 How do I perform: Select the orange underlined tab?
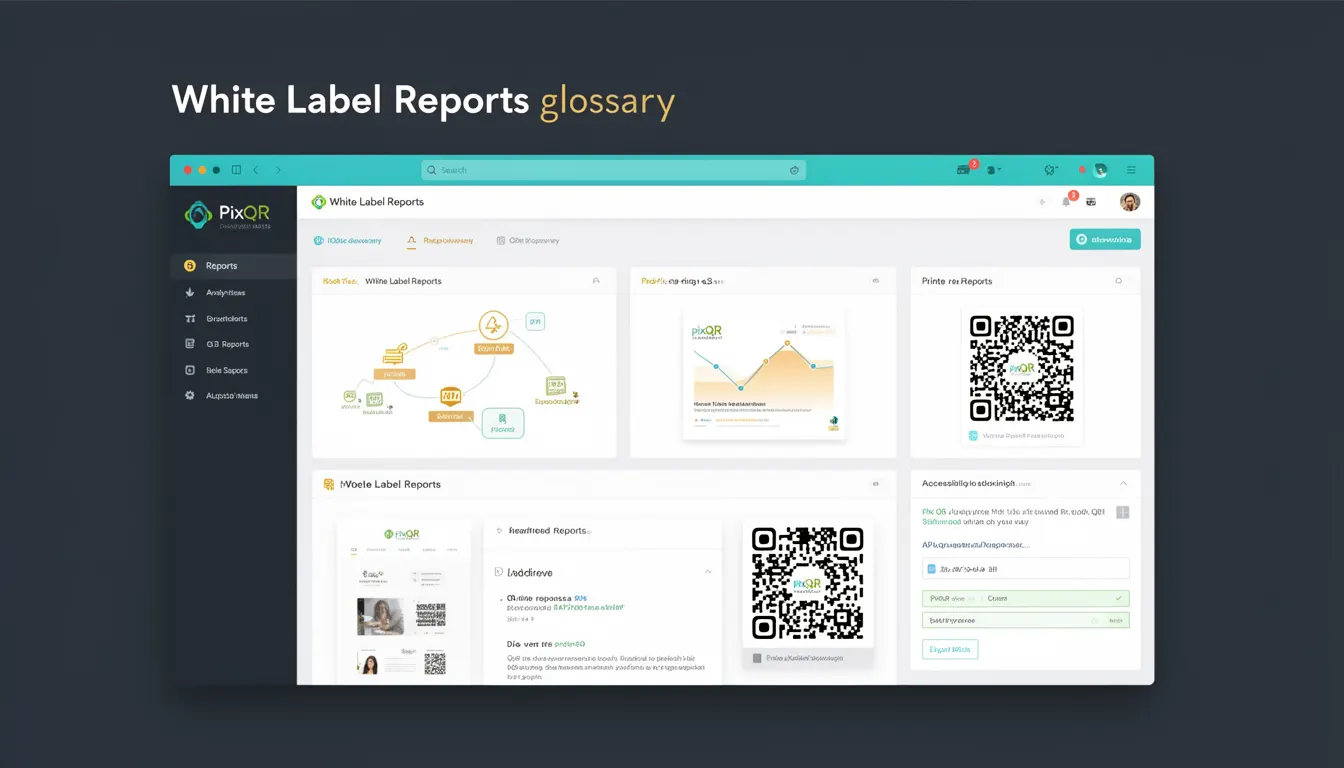(x=440, y=241)
